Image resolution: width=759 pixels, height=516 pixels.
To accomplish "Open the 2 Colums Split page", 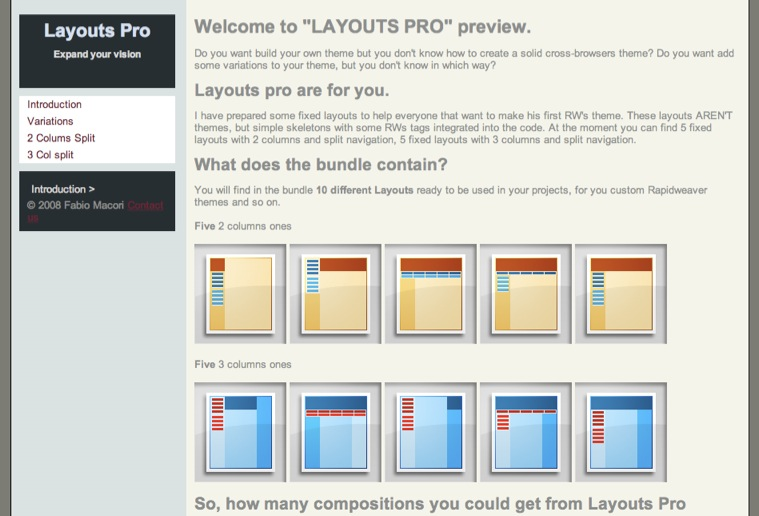I will (61, 138).
